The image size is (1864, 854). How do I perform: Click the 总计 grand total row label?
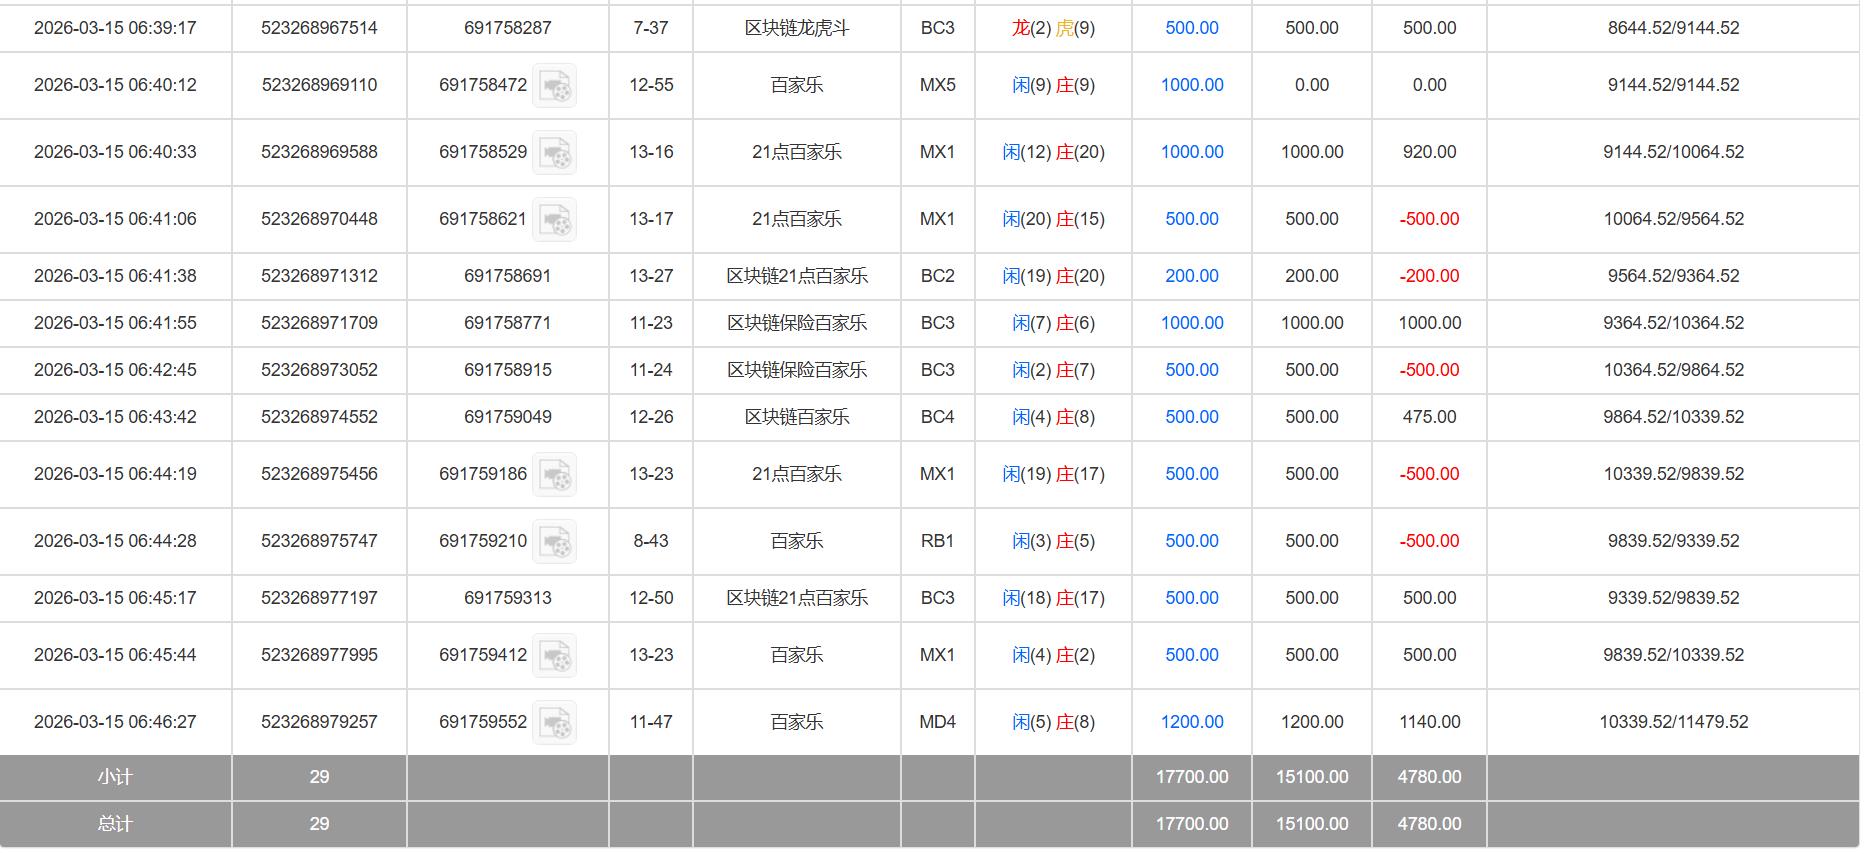point(115,824)
